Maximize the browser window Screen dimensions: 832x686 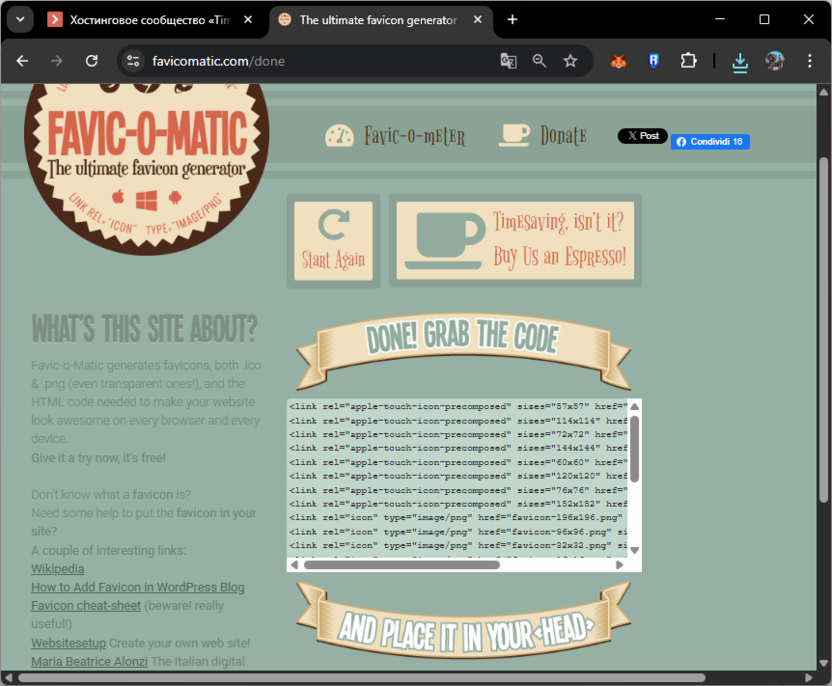pos(764,19)
